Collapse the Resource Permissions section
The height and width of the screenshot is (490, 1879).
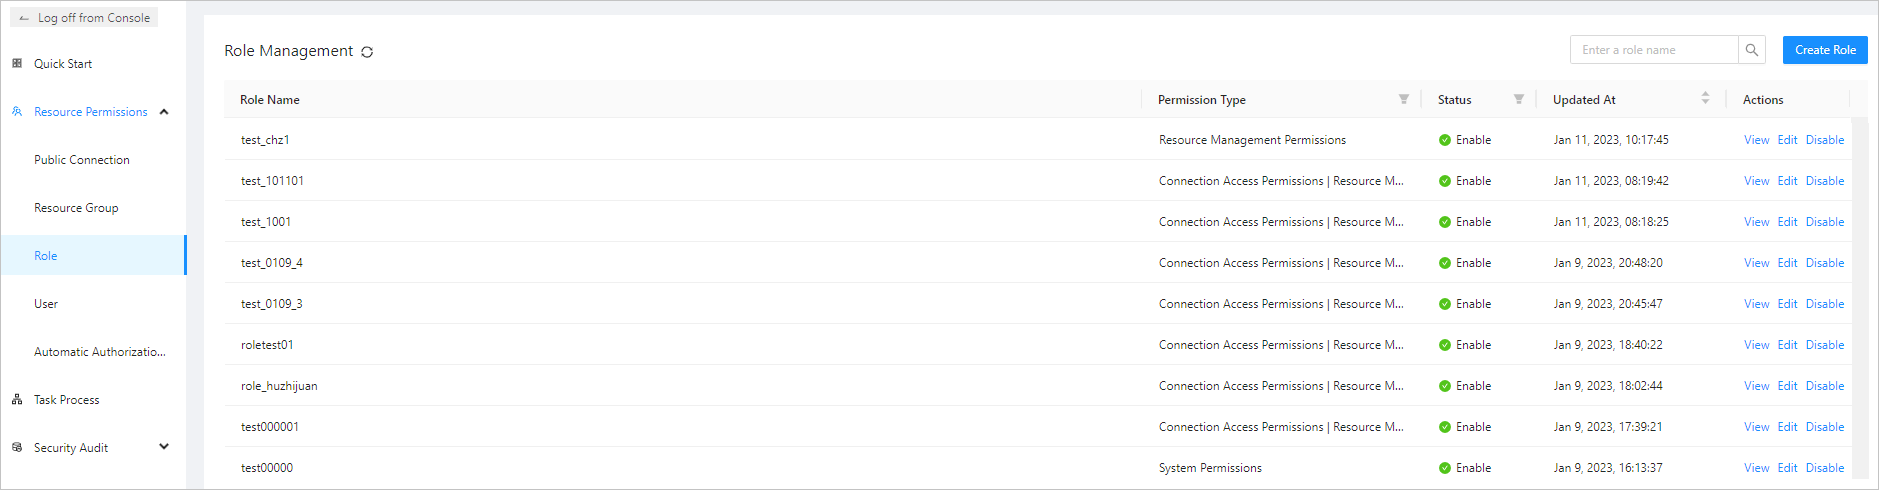tap(164, 112)
